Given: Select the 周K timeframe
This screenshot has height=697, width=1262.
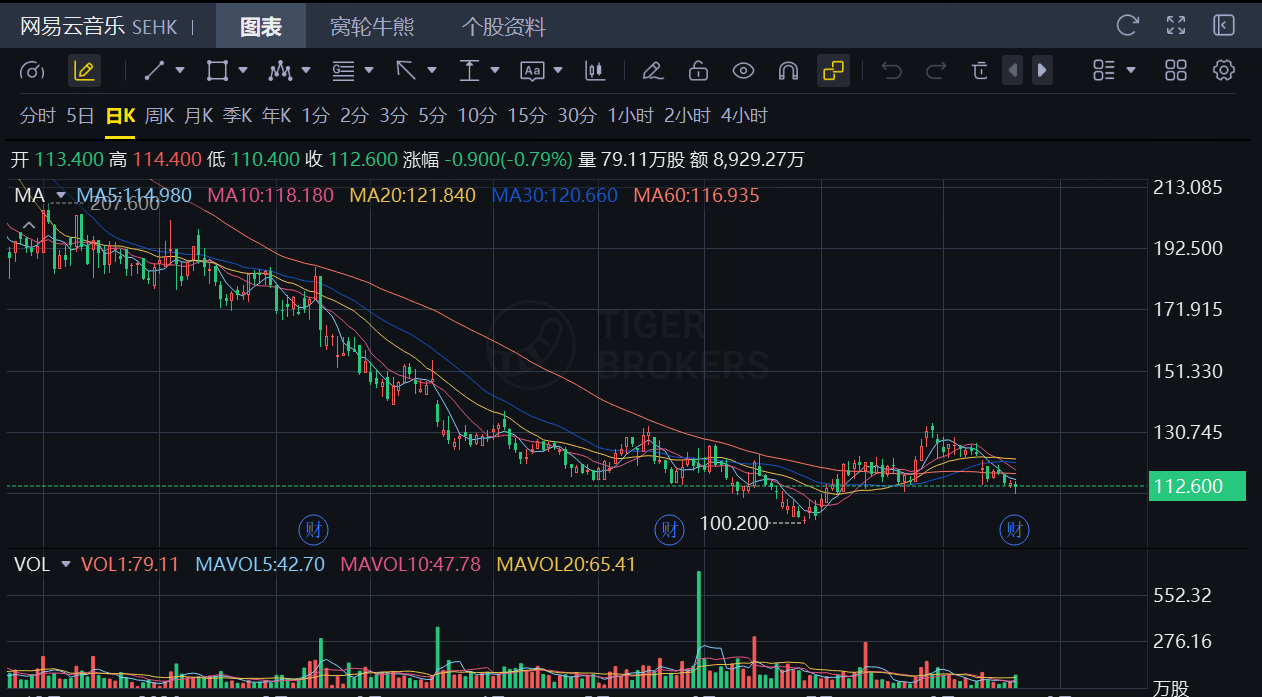Looking at the screenshot, I should 159,116.
